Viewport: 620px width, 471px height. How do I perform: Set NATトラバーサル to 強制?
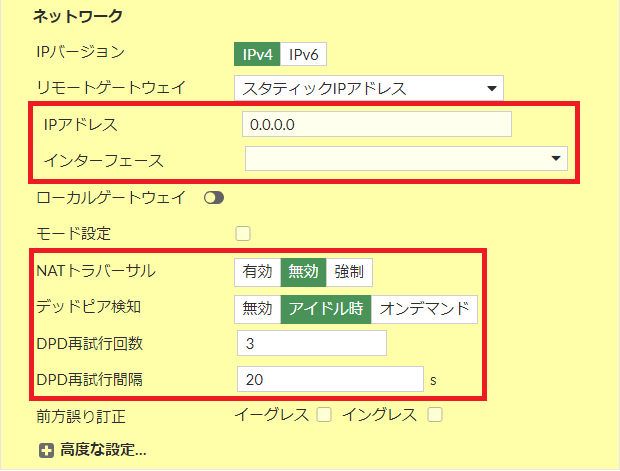tap(349, 272)
